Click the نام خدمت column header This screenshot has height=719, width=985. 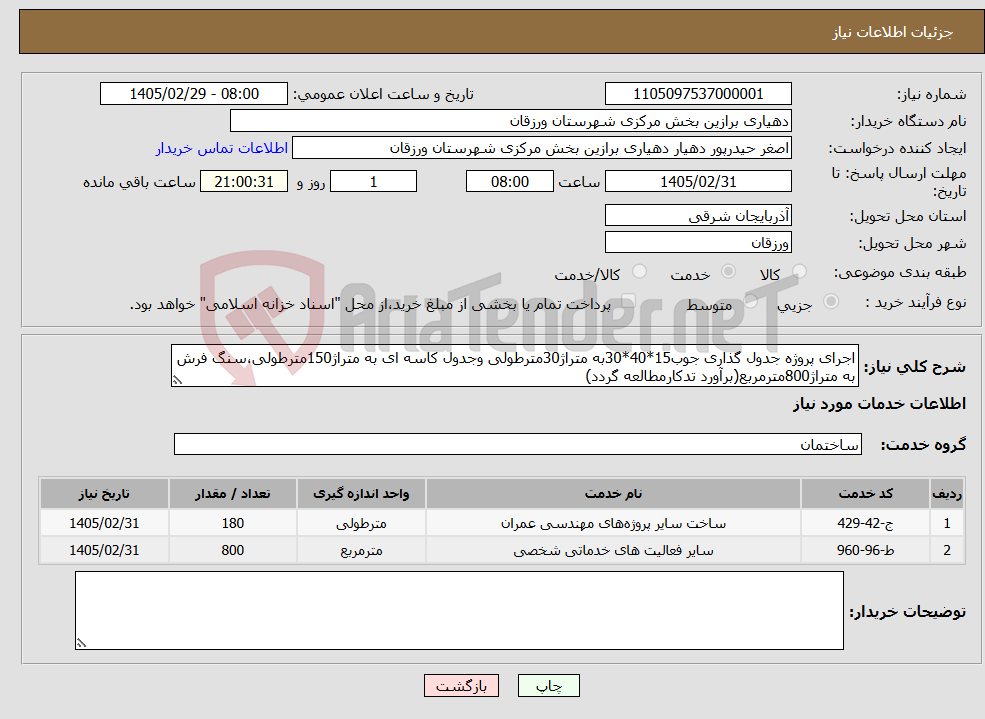coord(613,494)
